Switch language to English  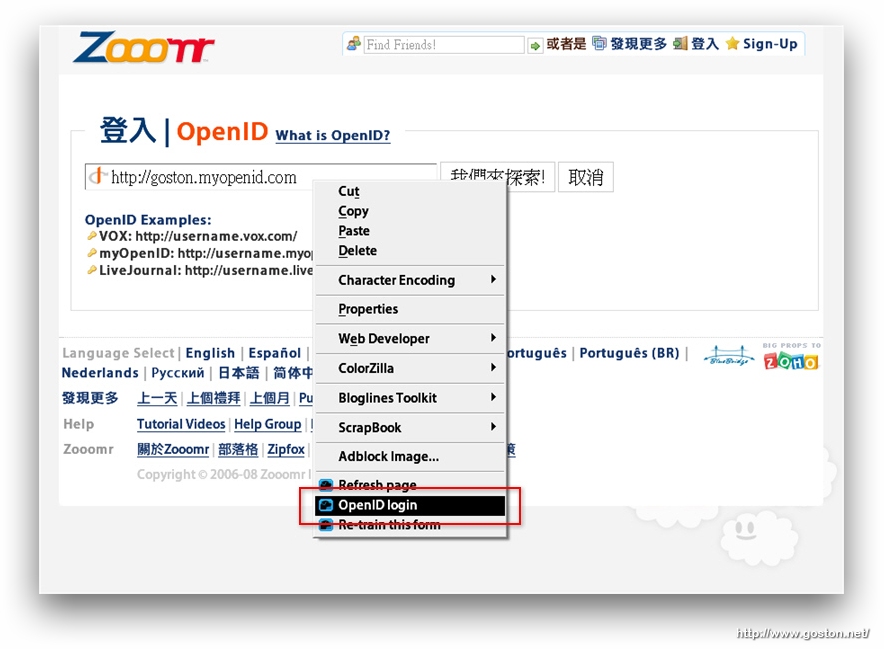click(x=210, y=353)
